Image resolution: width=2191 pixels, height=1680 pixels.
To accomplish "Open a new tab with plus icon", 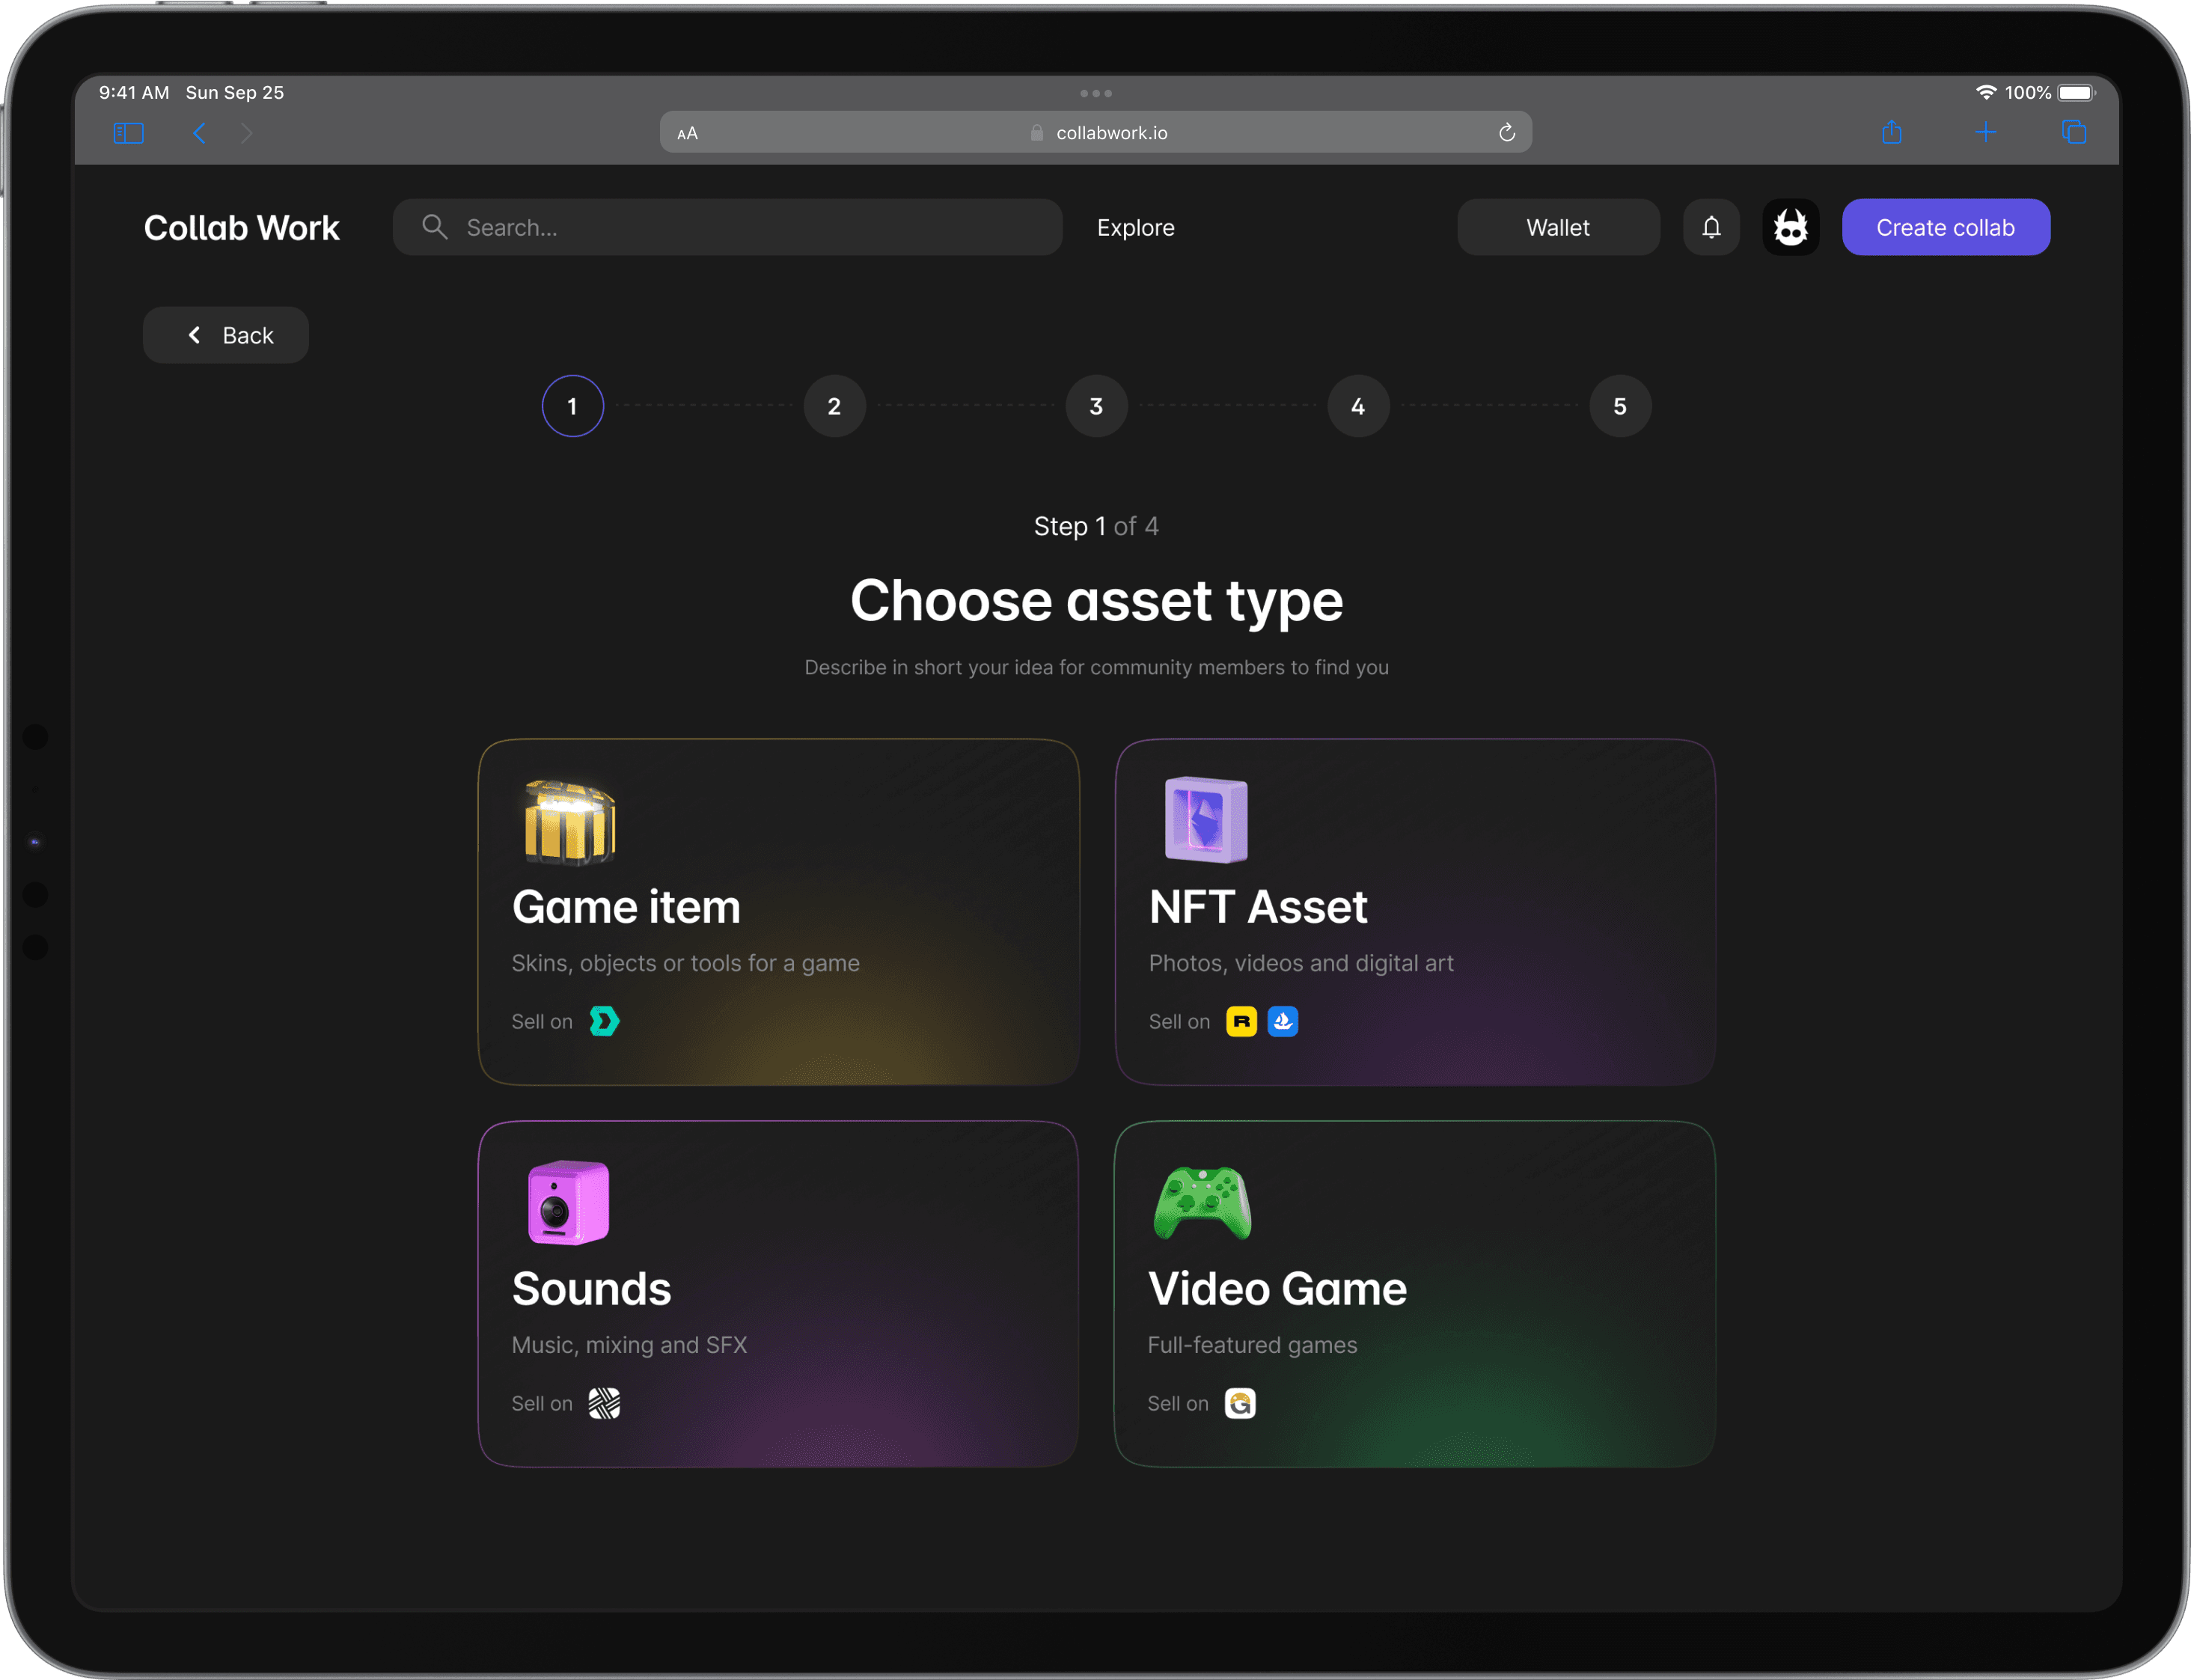I will pyautogui.click(x=1985, y=132).
